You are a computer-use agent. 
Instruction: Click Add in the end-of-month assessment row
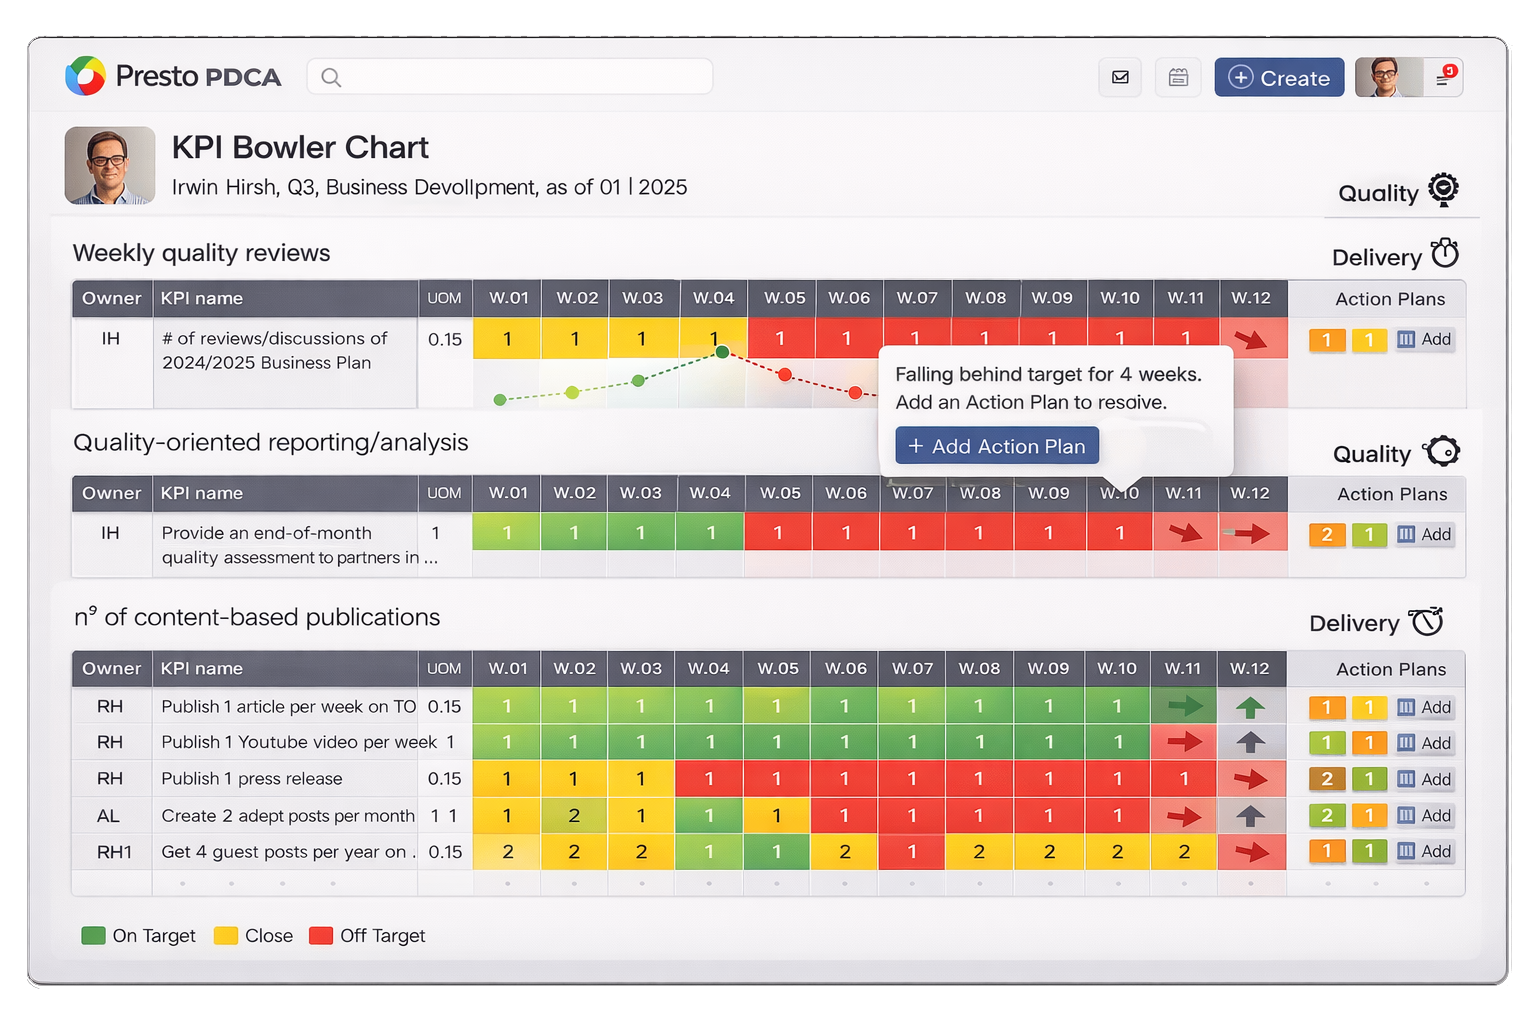pos(1424,535)
